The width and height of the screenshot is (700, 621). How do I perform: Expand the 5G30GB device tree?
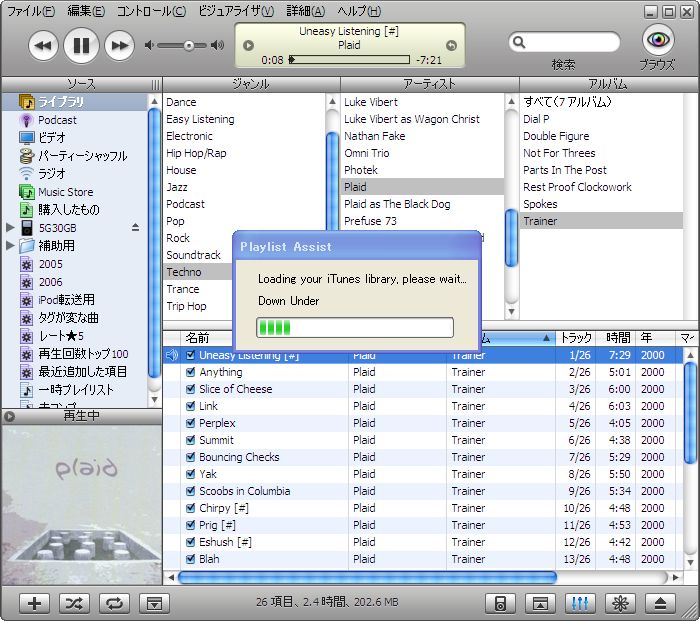coord(10,228)
